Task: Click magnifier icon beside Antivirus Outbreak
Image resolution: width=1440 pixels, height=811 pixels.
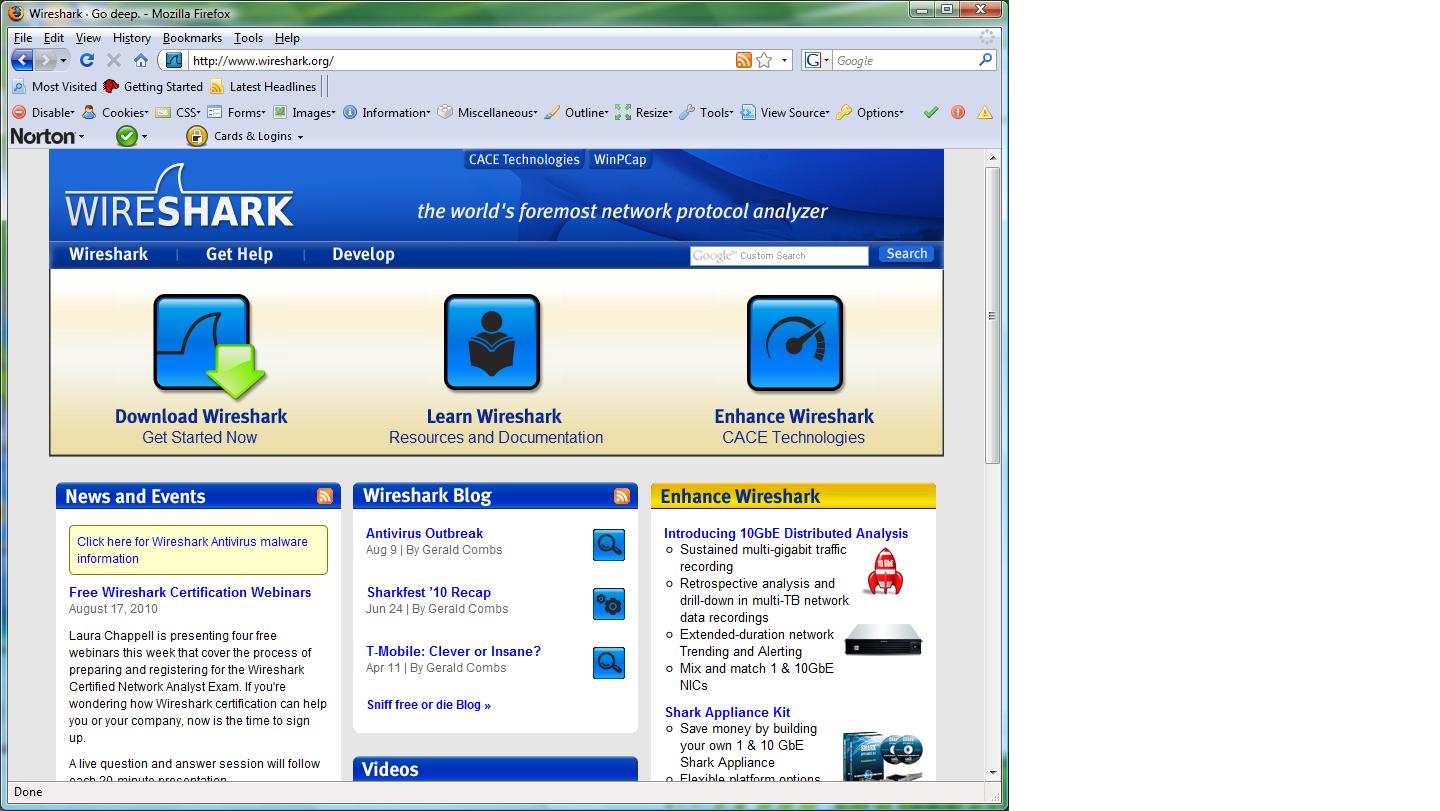Action: [x=609, y=544]
